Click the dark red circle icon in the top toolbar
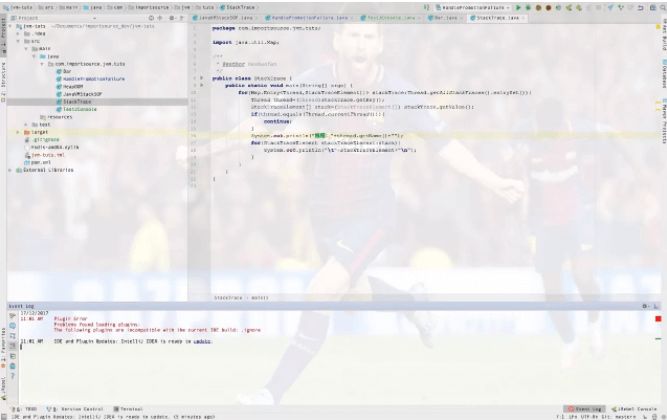667x420 pixels. (x=548, y=8)
